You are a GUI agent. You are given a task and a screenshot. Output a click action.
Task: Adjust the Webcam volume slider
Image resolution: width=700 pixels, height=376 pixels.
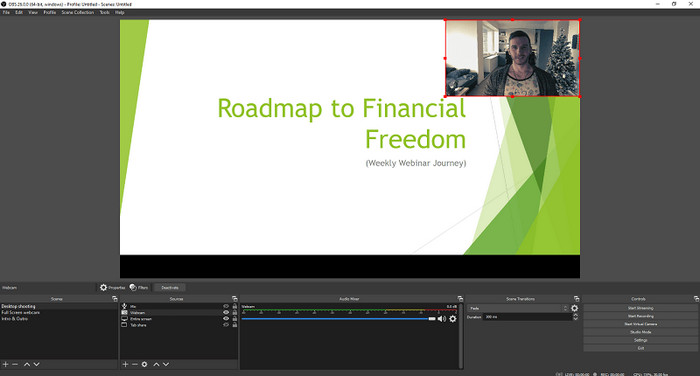tap(338, 319)
